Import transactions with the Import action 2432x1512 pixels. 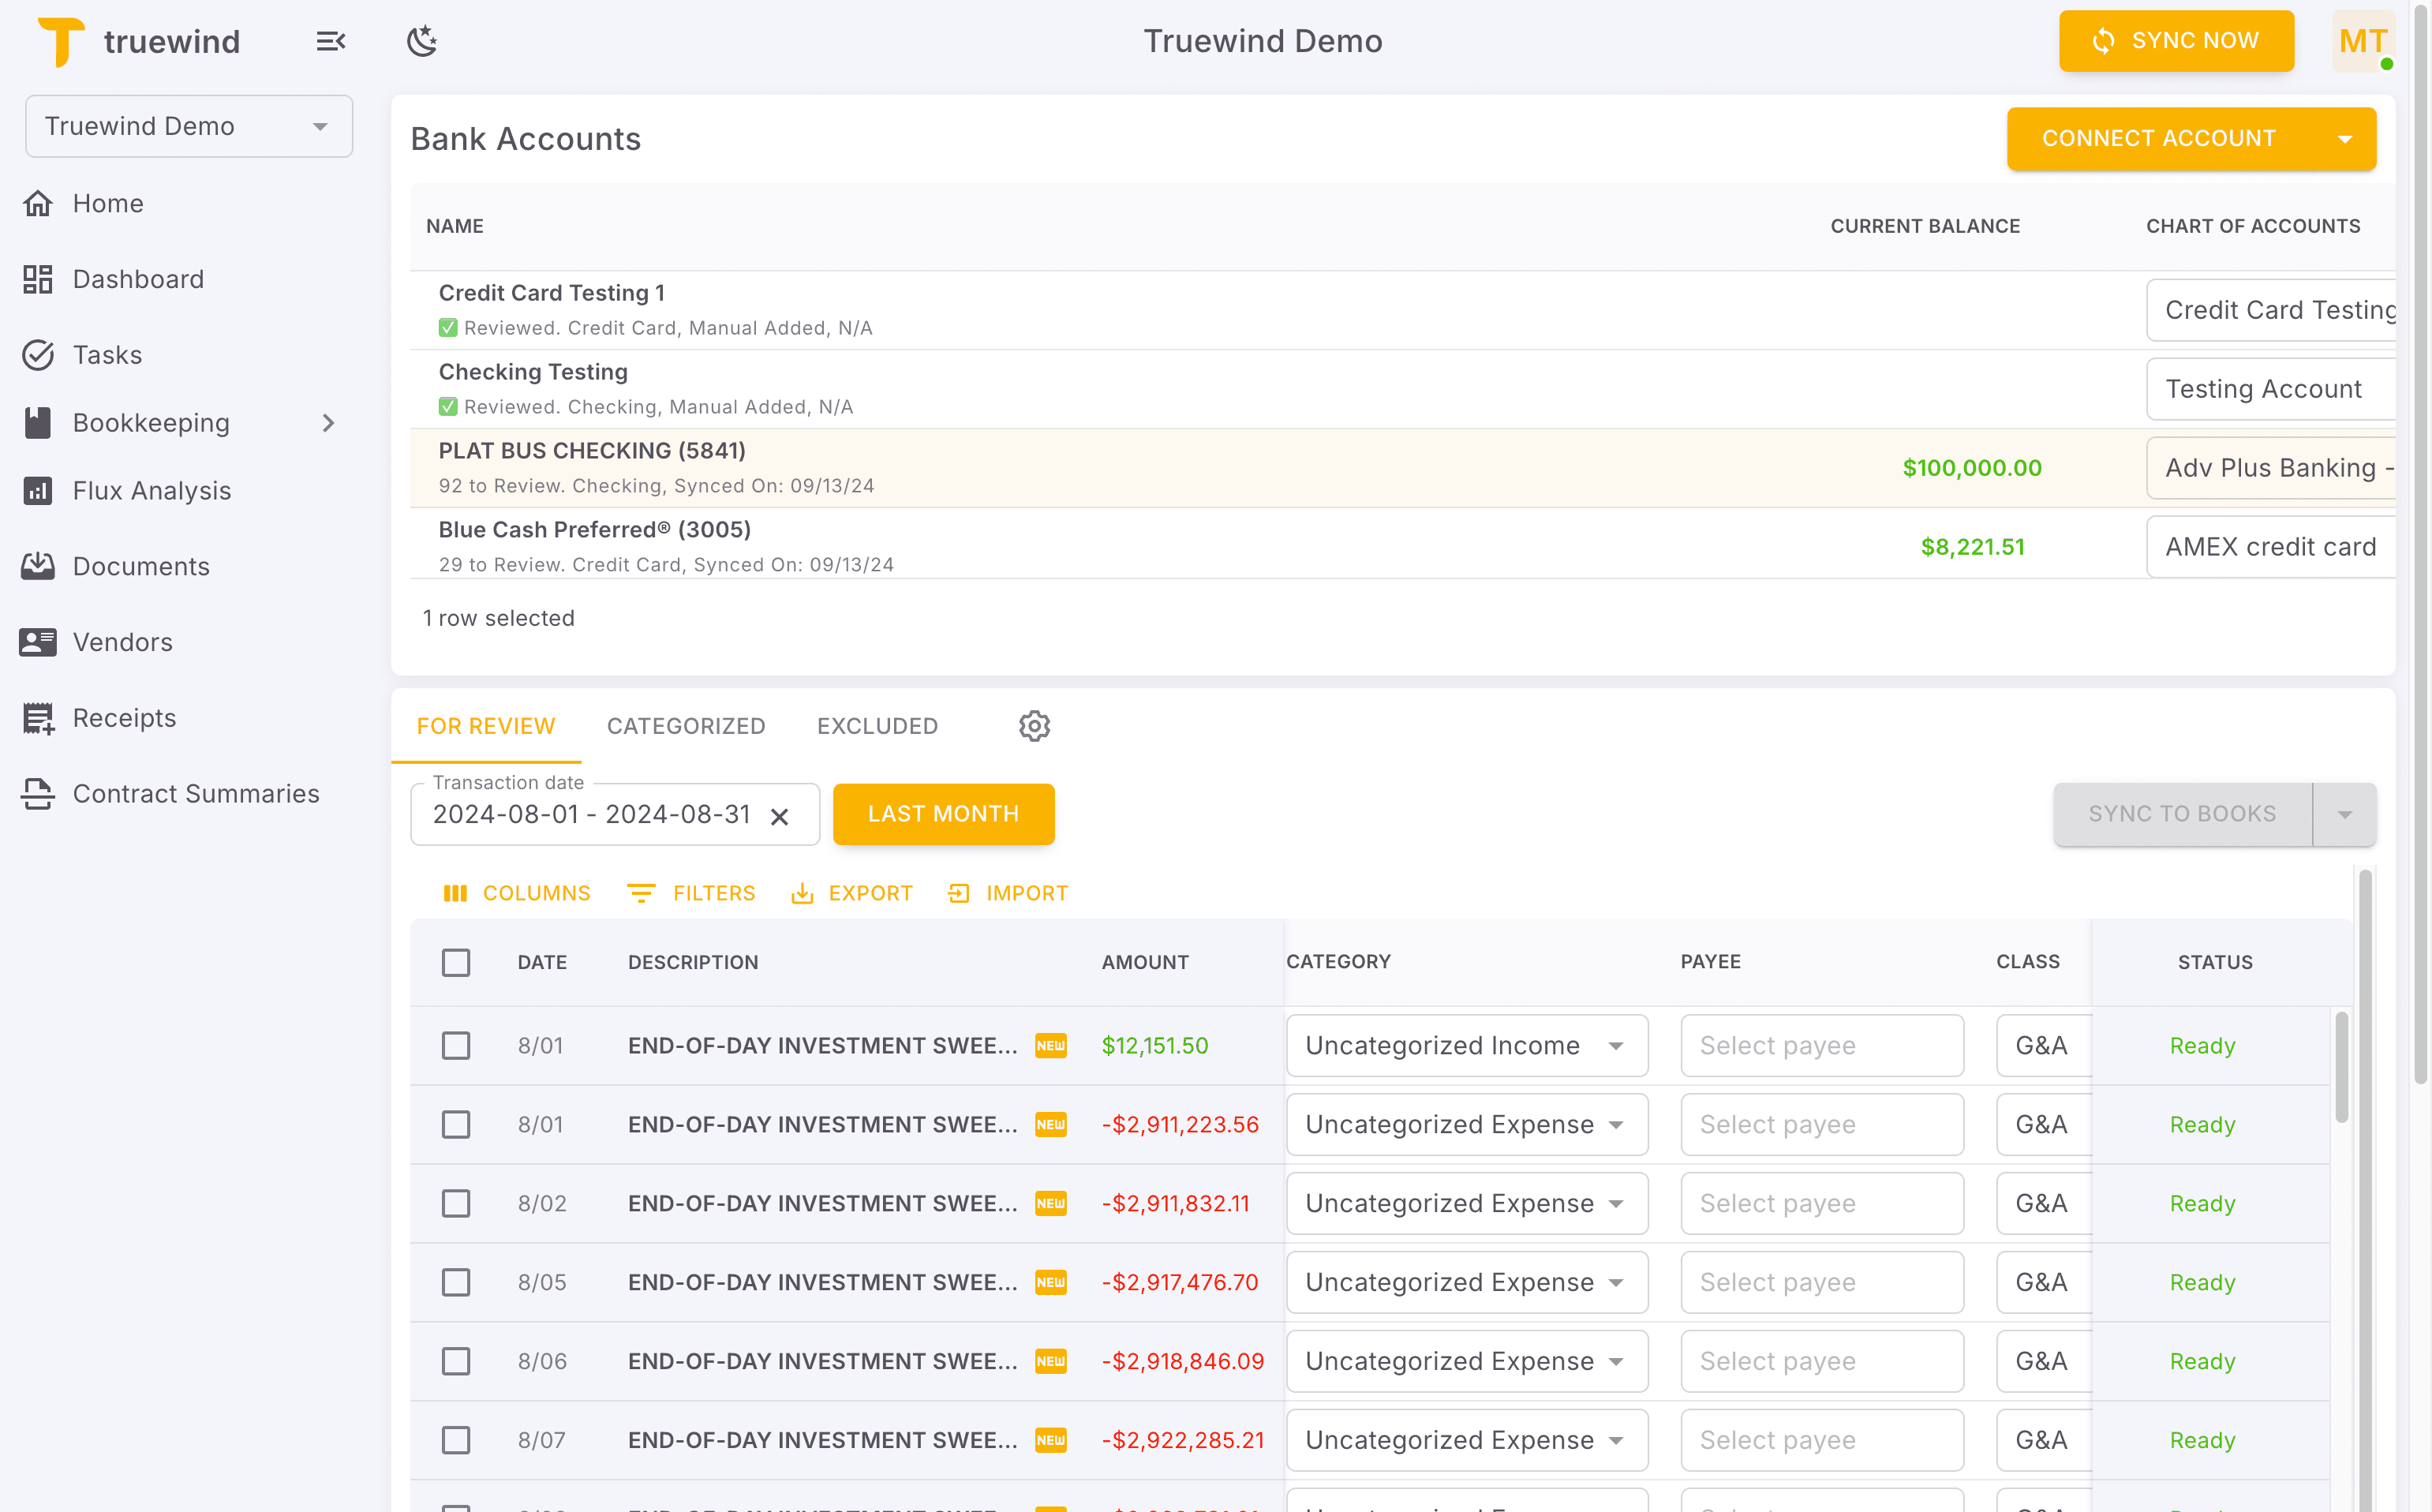click(x=1008, y=893)
